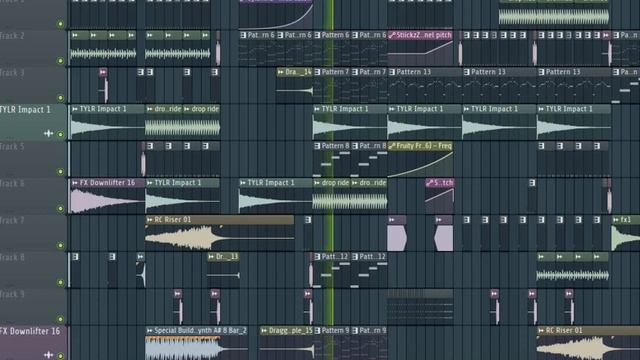This screenshot has height=360, width=640.
Task: Click the audio icon on Track 6's FX Downlifter 16 clip
Action: coord(75,183)
